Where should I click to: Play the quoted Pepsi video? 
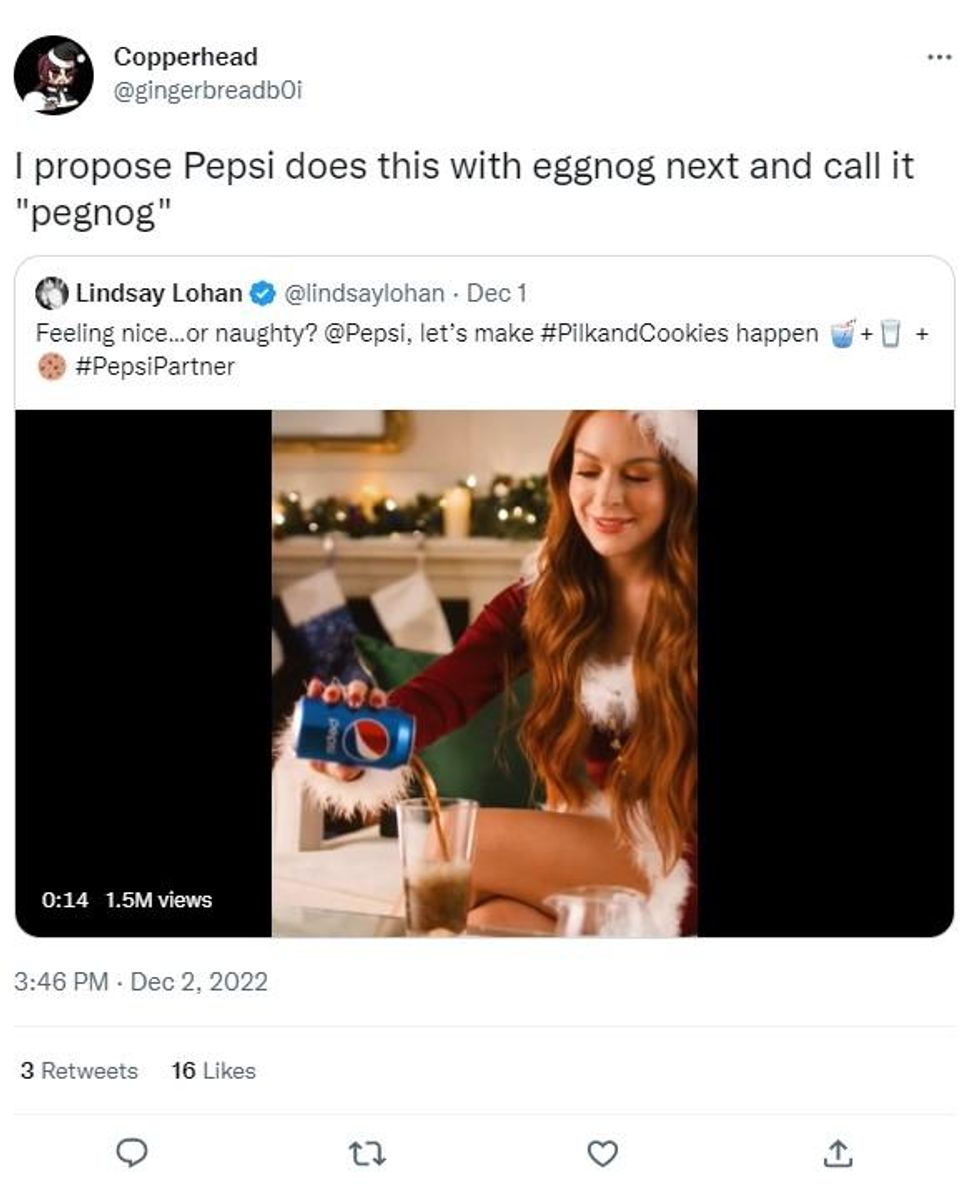click(484, 673)
